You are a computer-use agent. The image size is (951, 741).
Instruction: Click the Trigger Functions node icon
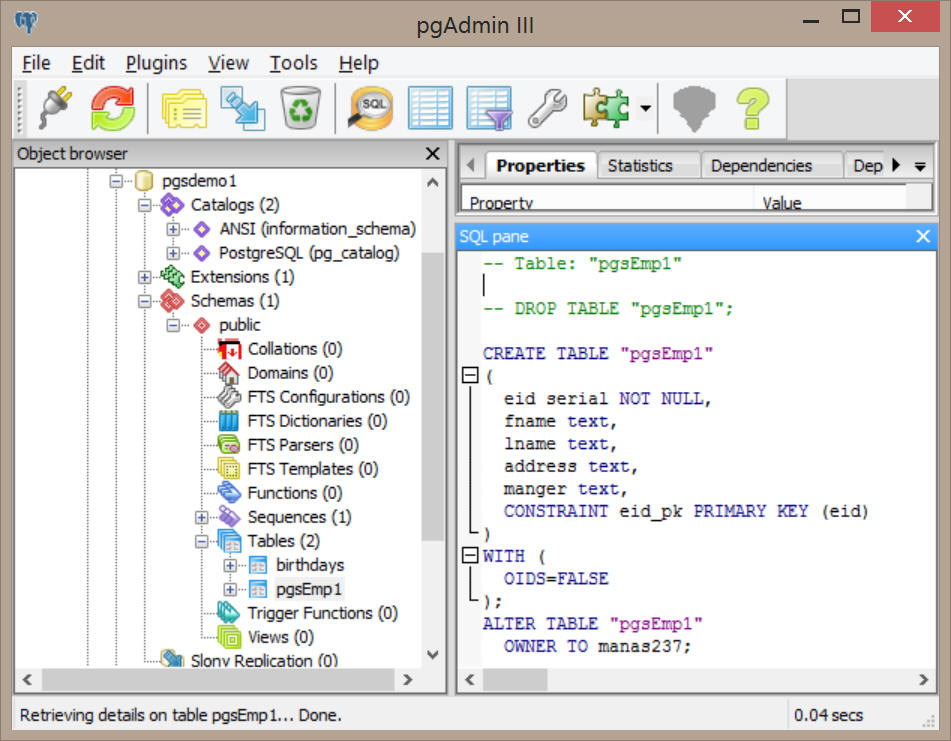(229, 613)
